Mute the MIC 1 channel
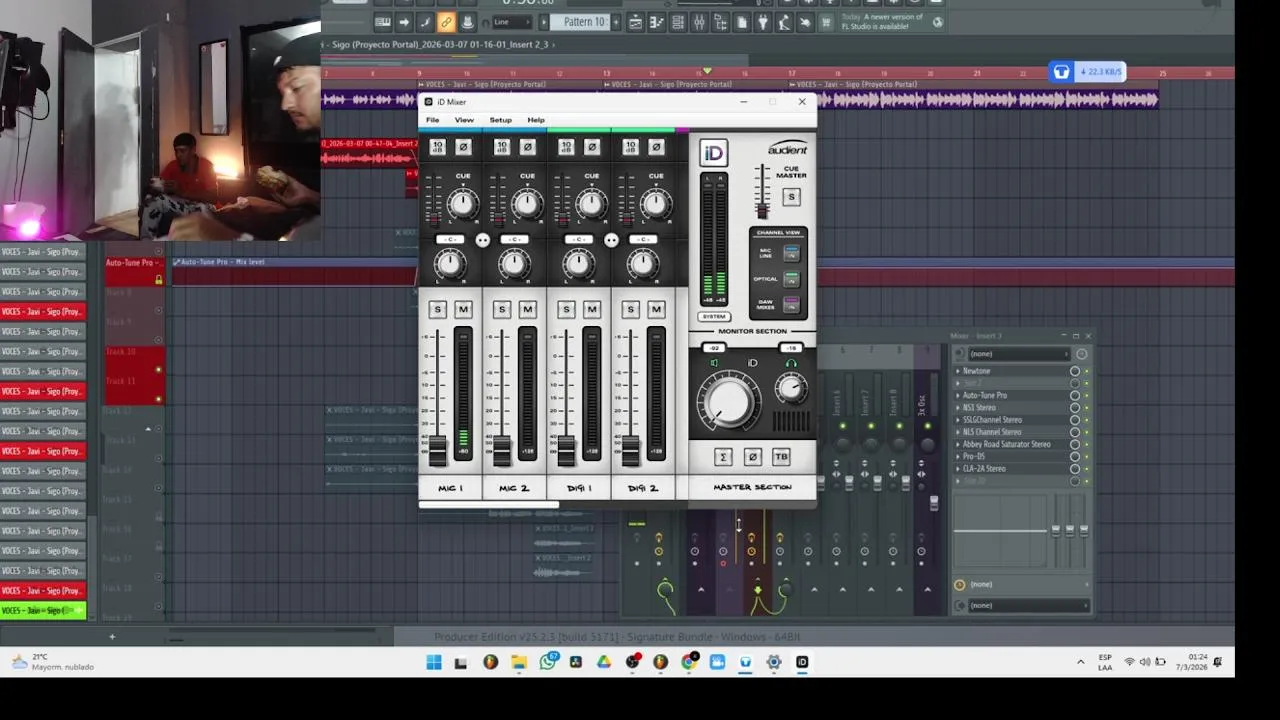1280x720 pixels. pos(463,310)
